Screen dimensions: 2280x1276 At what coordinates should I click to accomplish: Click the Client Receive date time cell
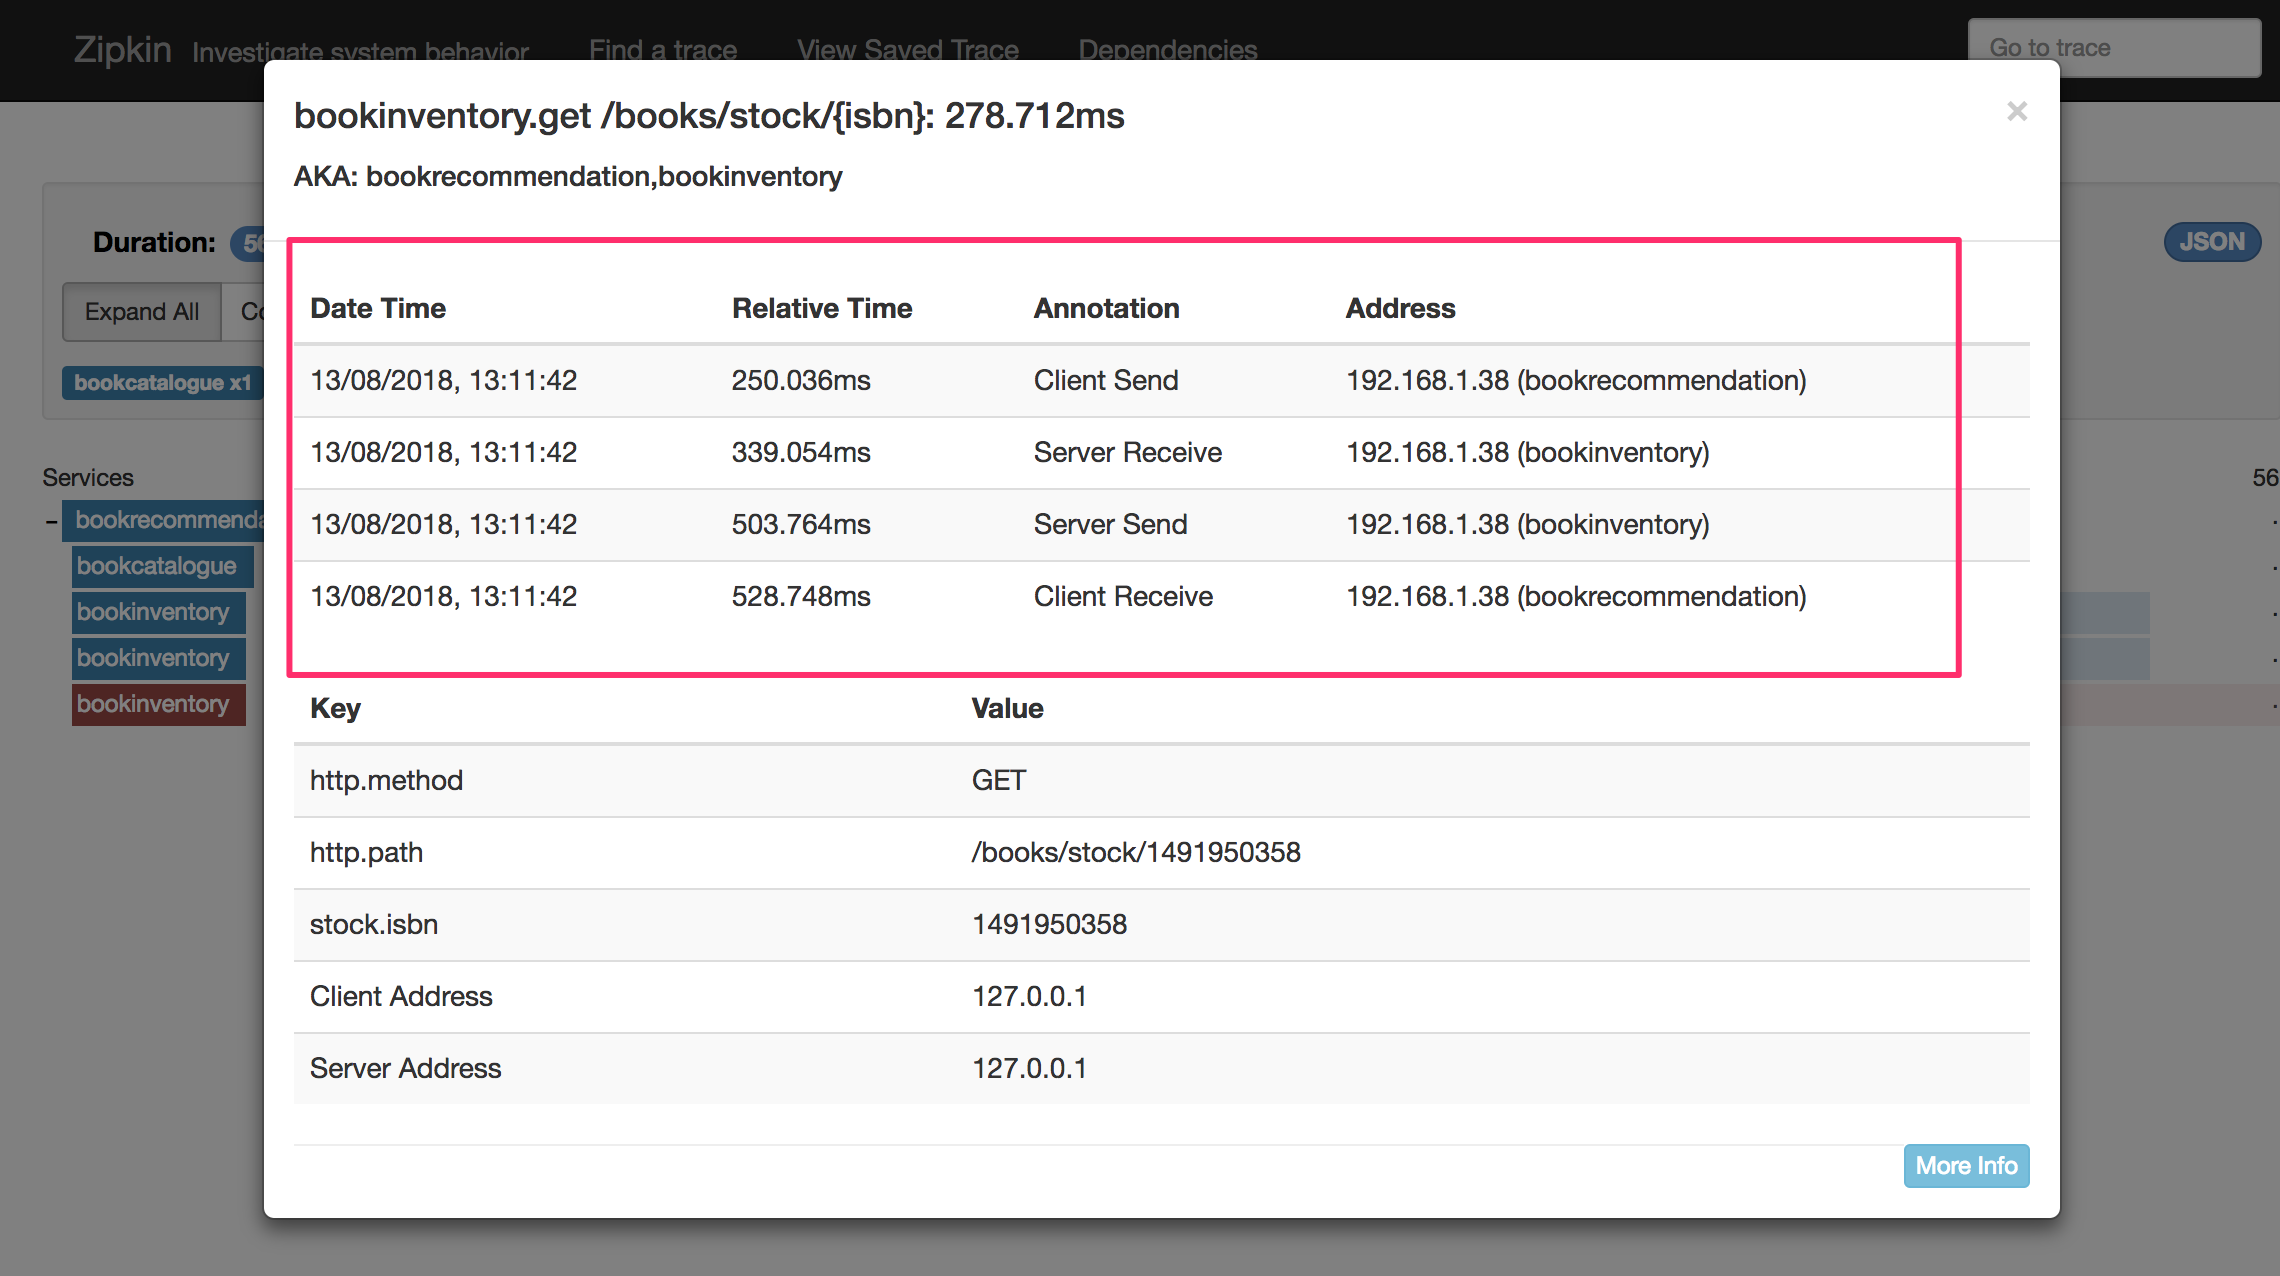[444, 596]
